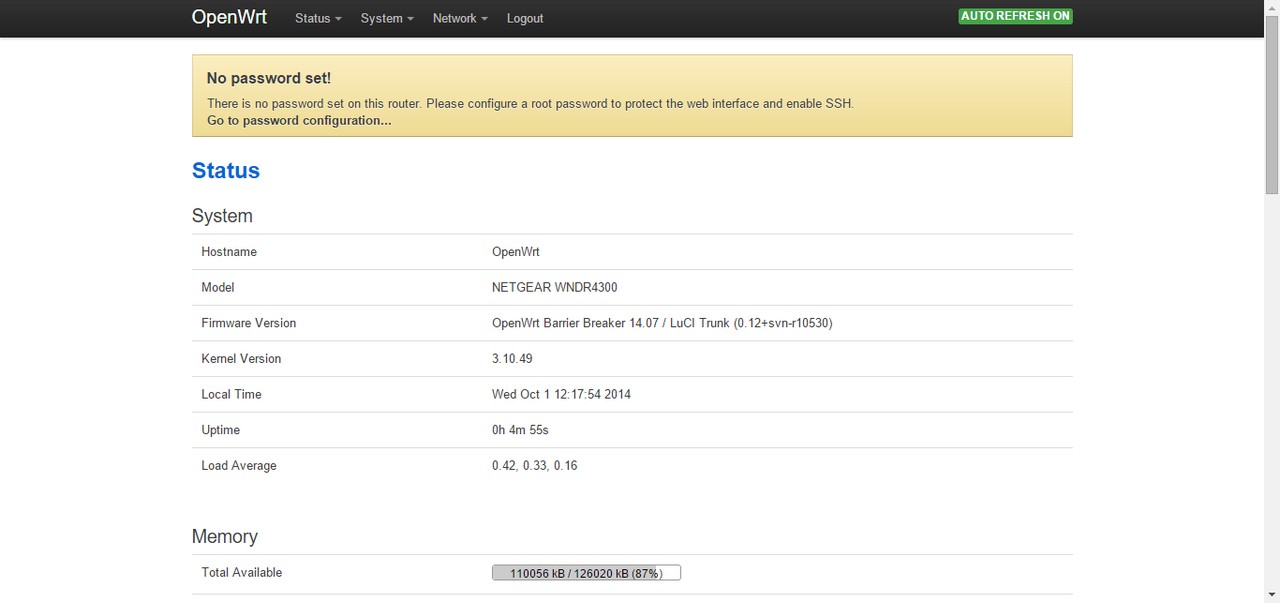
Task: Click the Barrier Breaker firmware version text
Action: click(661, 323)
